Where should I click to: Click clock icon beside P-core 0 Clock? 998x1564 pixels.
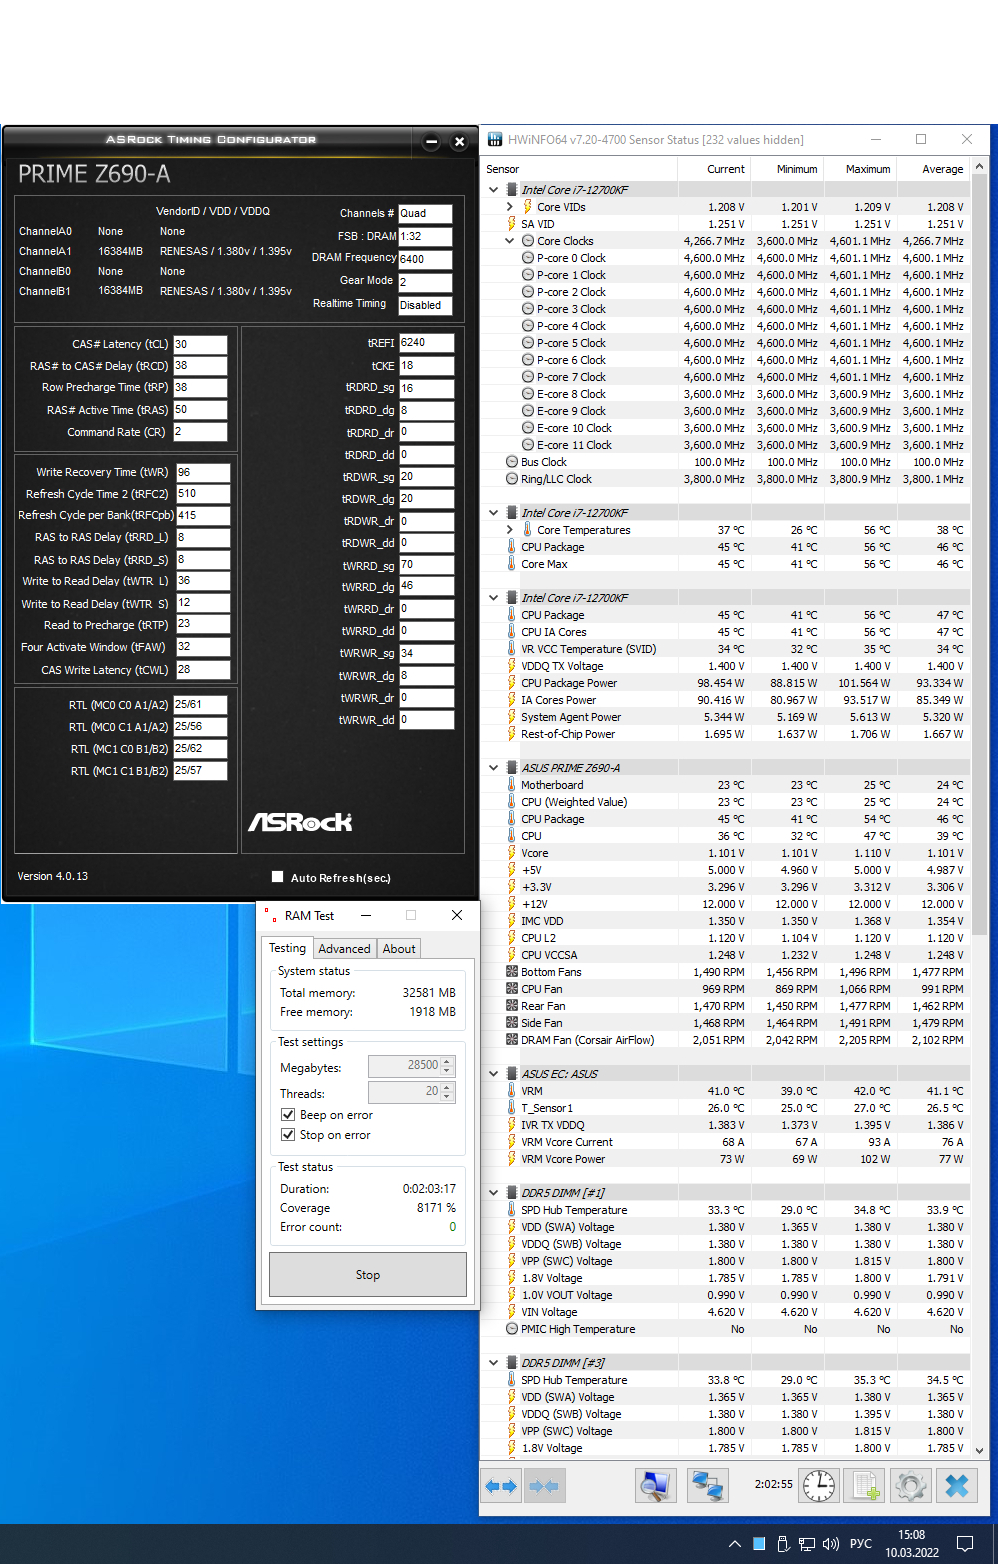tap(528, 258)
